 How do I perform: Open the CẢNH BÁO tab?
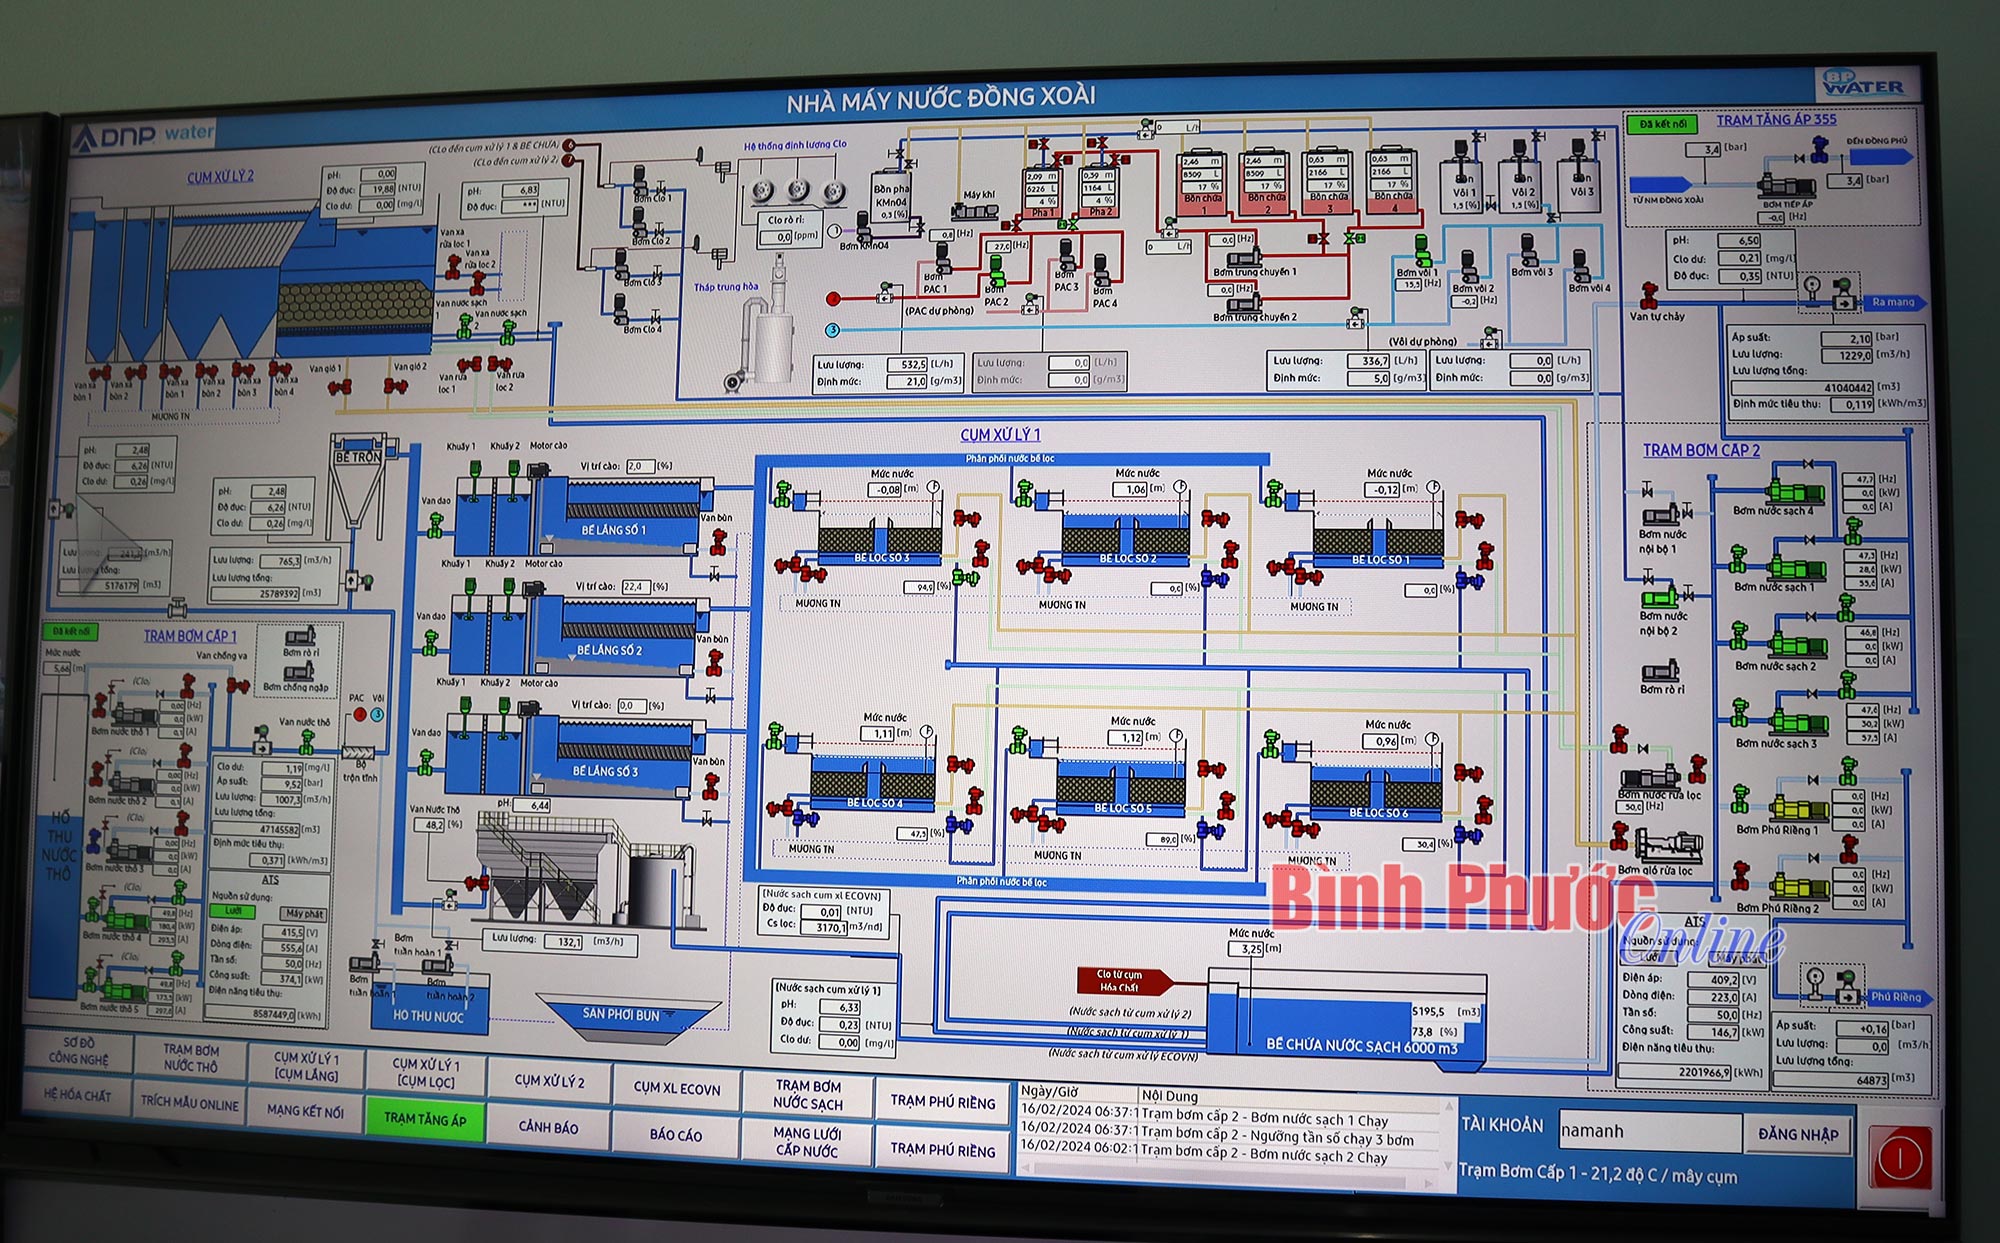point(548,1127)
